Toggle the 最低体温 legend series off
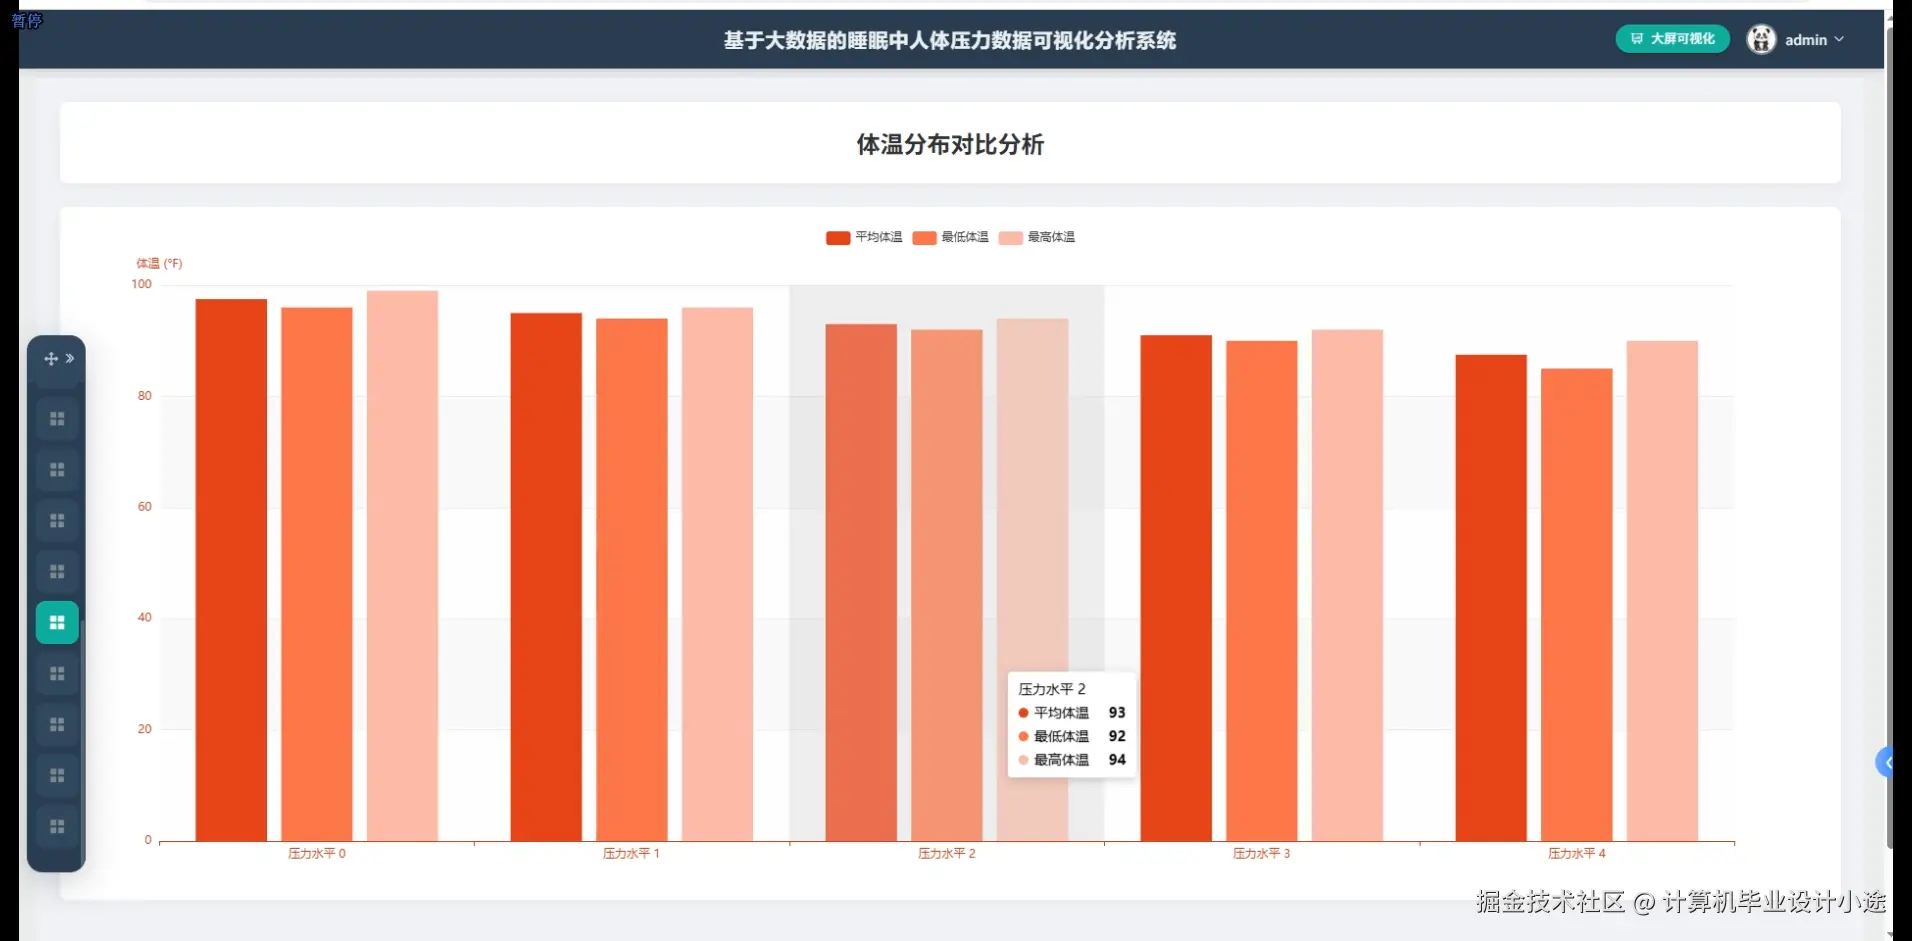Viewport: 1912px width, 941px height. click(x=950, y=237)
